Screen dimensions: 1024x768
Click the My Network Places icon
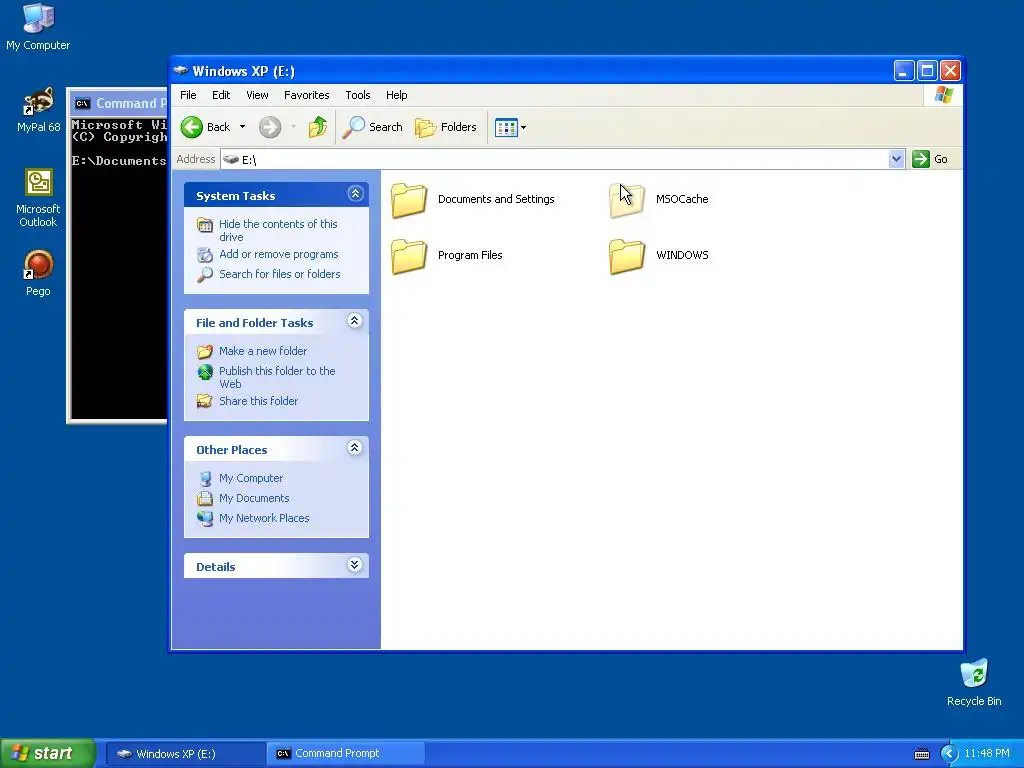click(x=205, y=519)
